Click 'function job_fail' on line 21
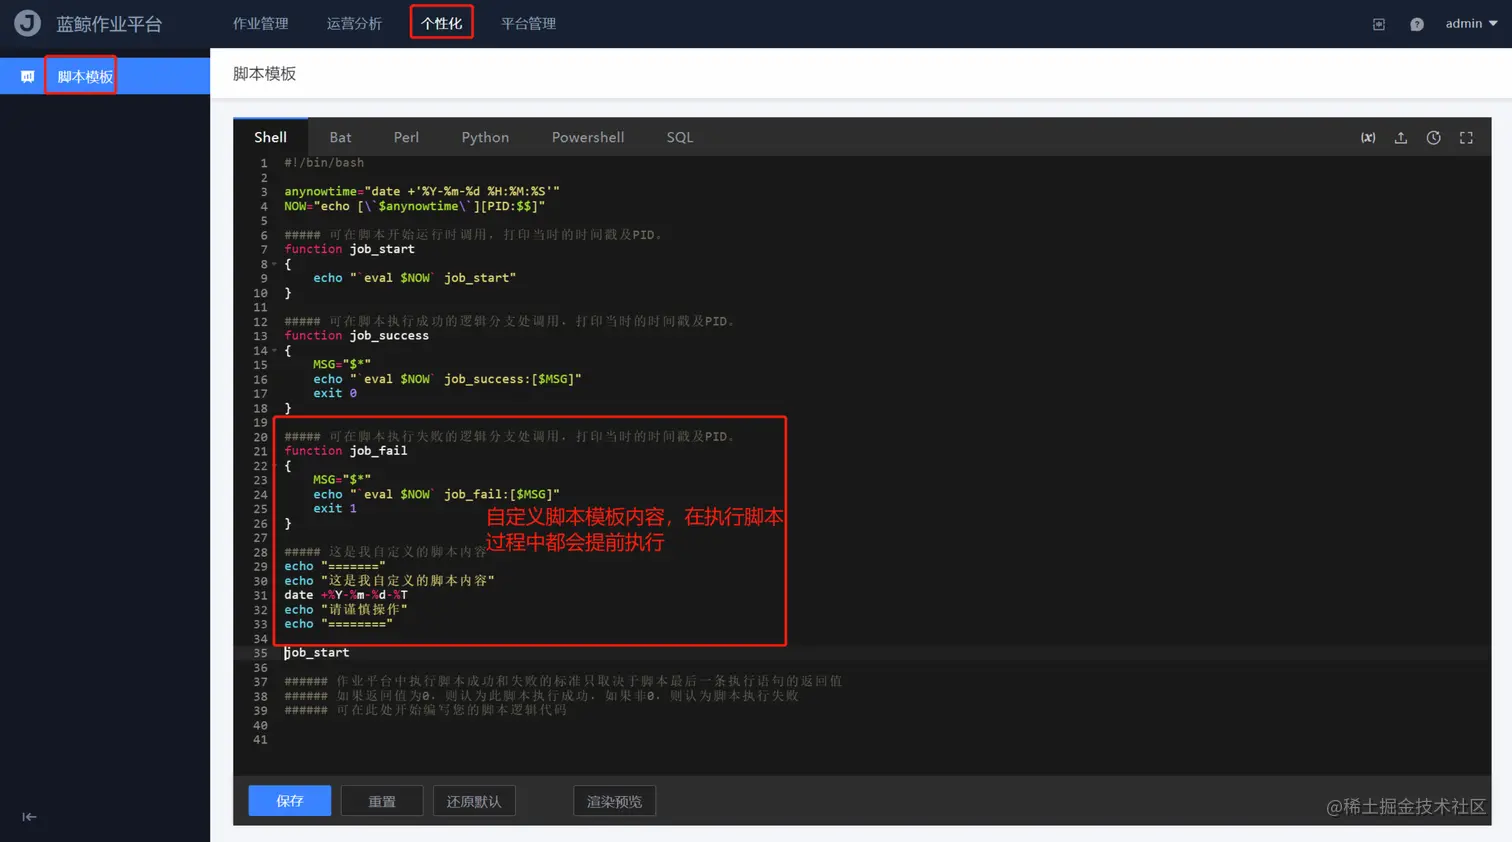Image resolution: width=1512 pixels, height=842 pixels. 345,451
